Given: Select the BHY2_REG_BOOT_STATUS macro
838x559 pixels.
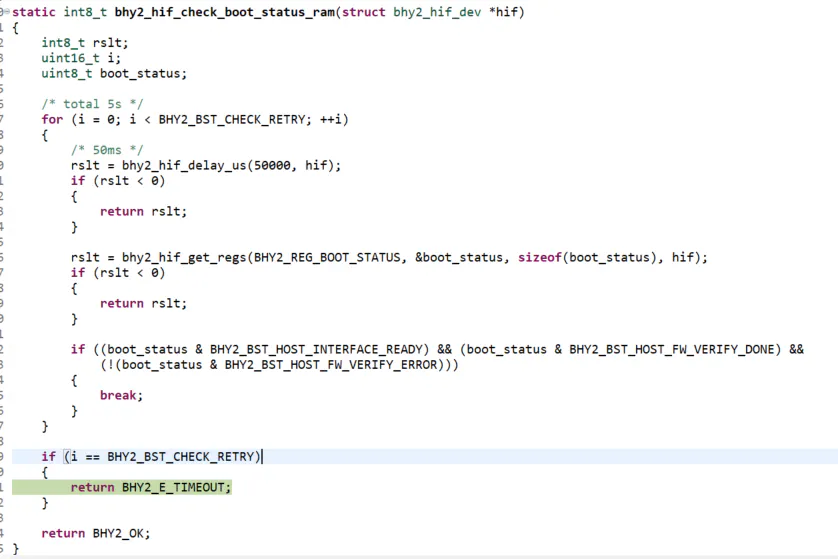Looking at the screenshot, I should tap(329, 257).
